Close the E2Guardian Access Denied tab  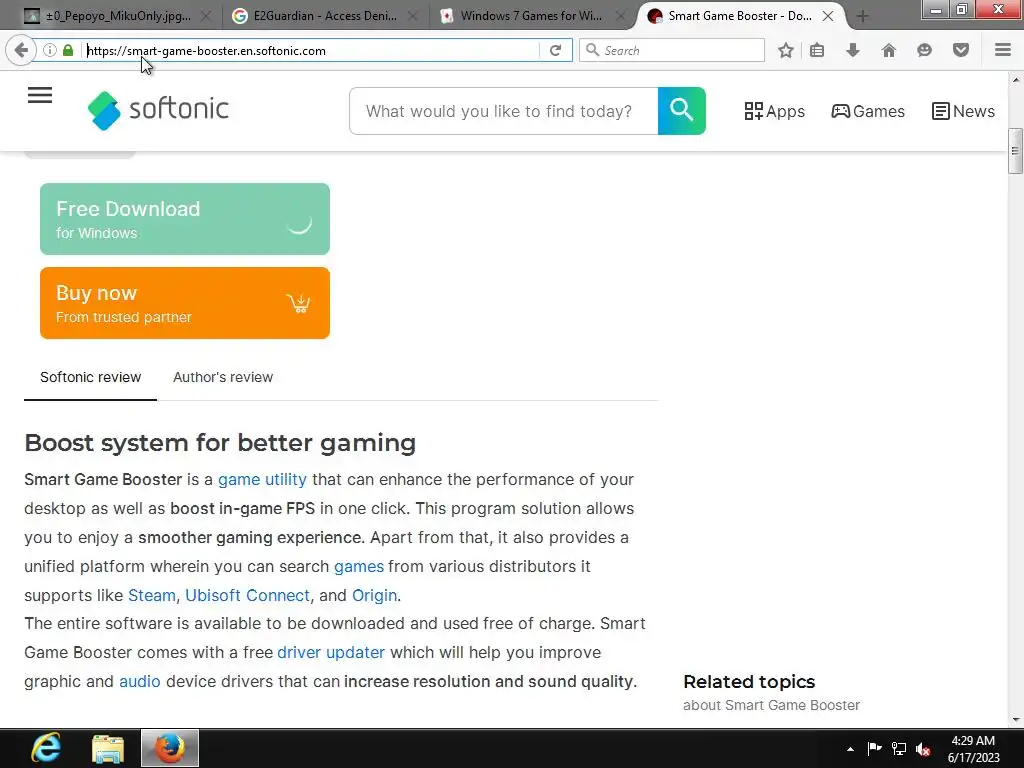[x=413, y=16]
